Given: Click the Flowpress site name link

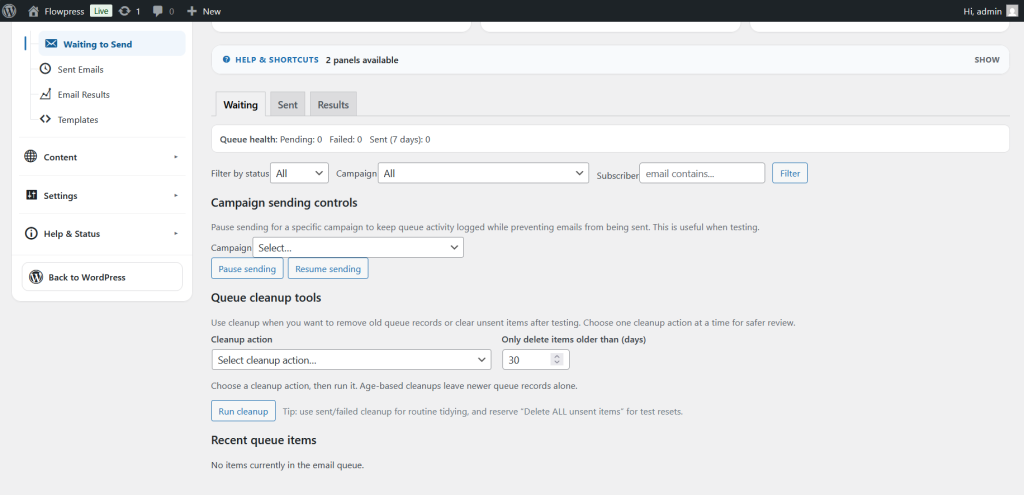Looking at the screenshot, I should [64, 11].
